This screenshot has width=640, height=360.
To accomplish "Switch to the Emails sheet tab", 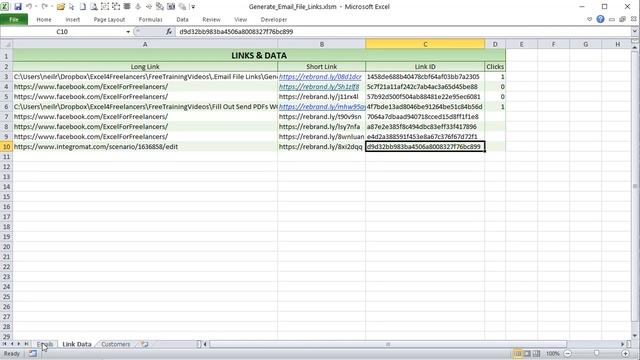I will point(45,344).
